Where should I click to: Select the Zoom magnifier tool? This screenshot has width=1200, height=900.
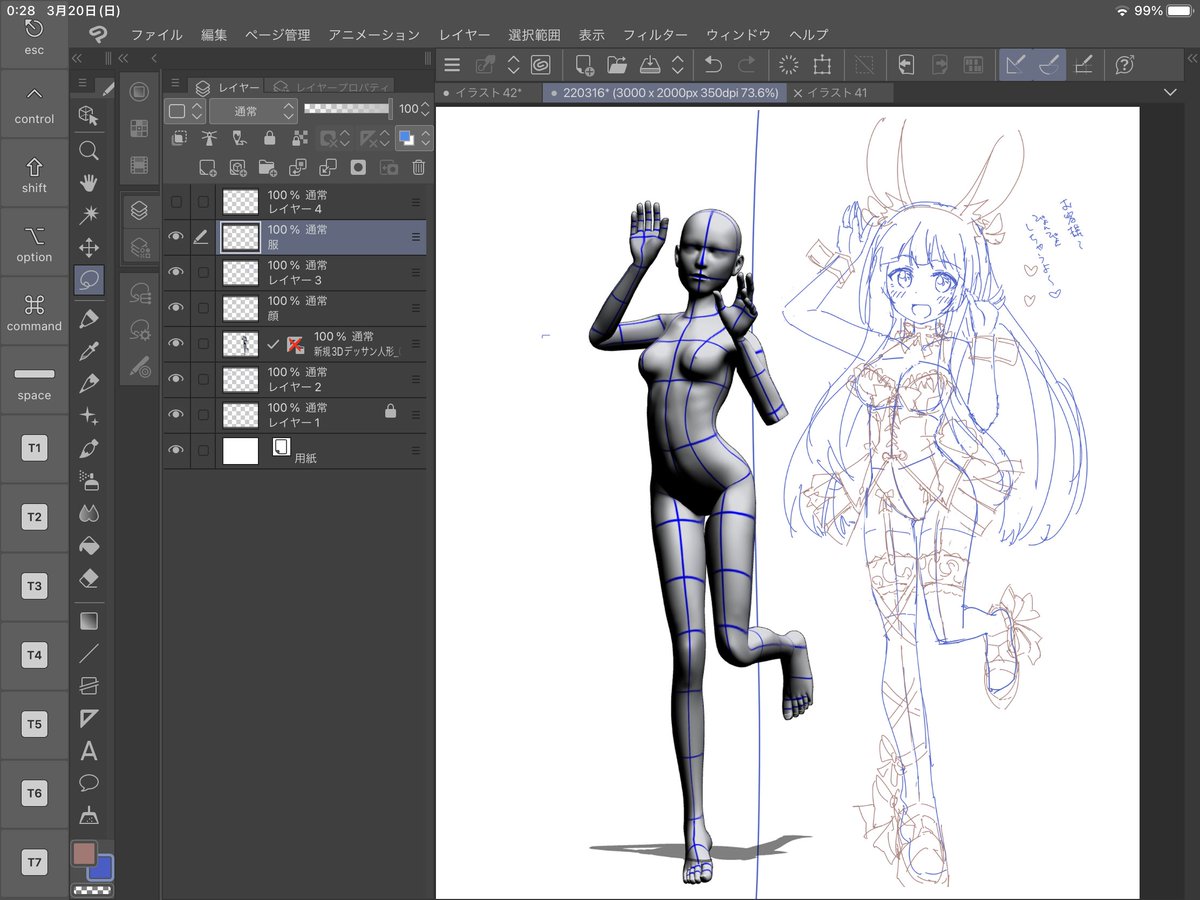coord(89,151)
